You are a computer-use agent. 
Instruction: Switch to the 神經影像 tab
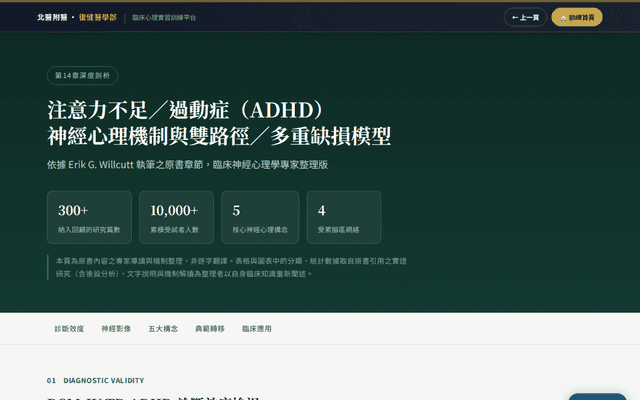[x=116, y=329]
